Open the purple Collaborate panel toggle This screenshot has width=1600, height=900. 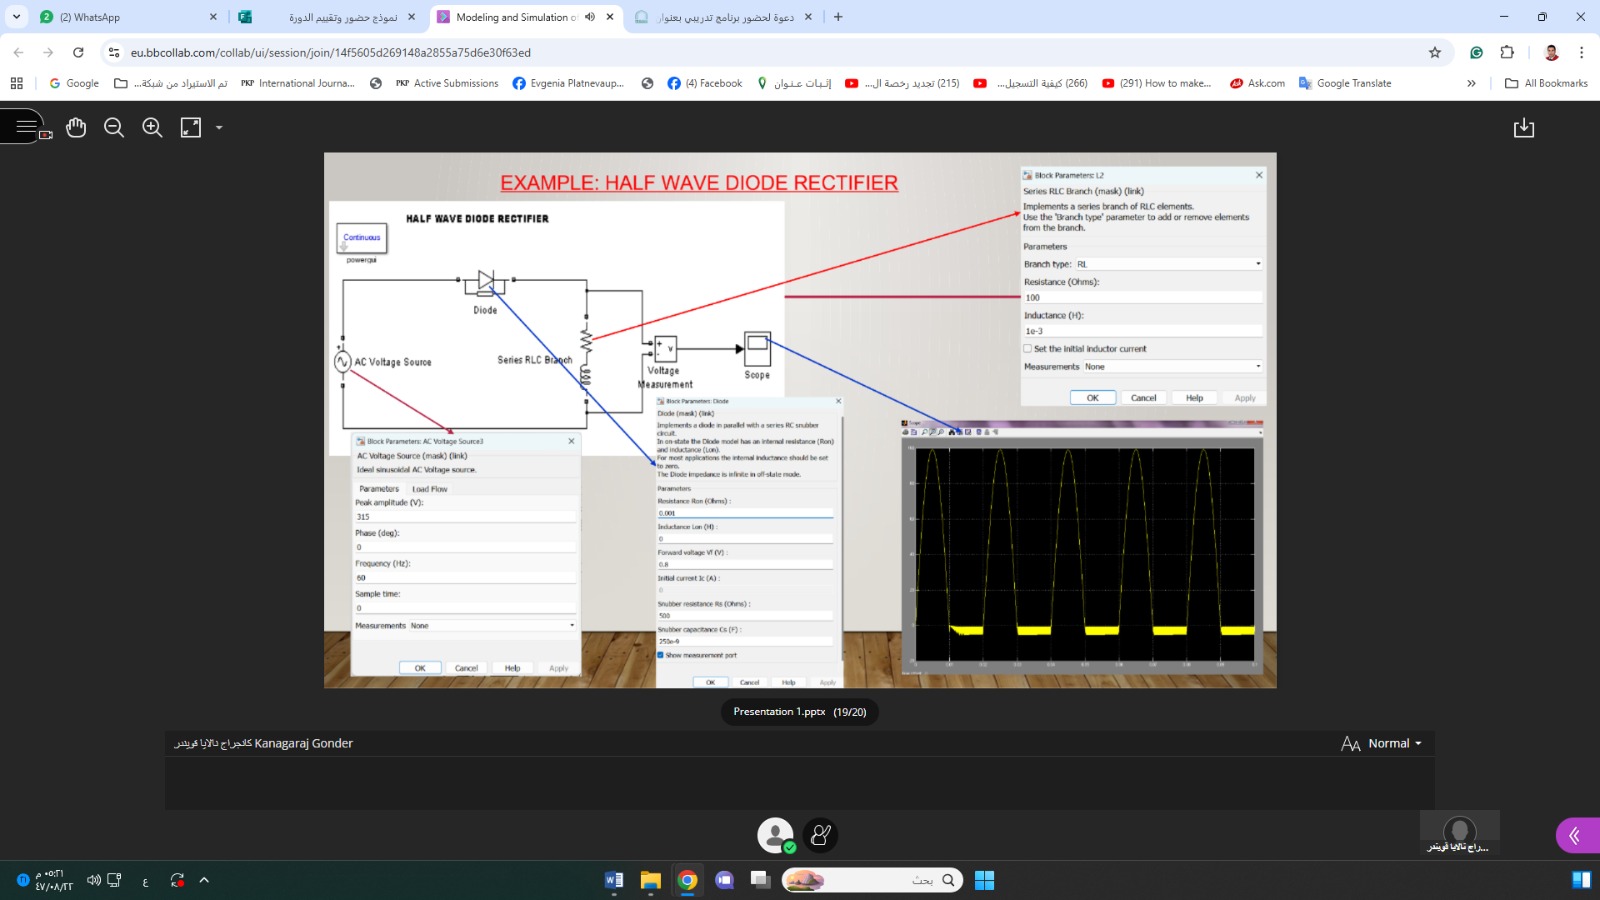click(x=1575, y=835)
